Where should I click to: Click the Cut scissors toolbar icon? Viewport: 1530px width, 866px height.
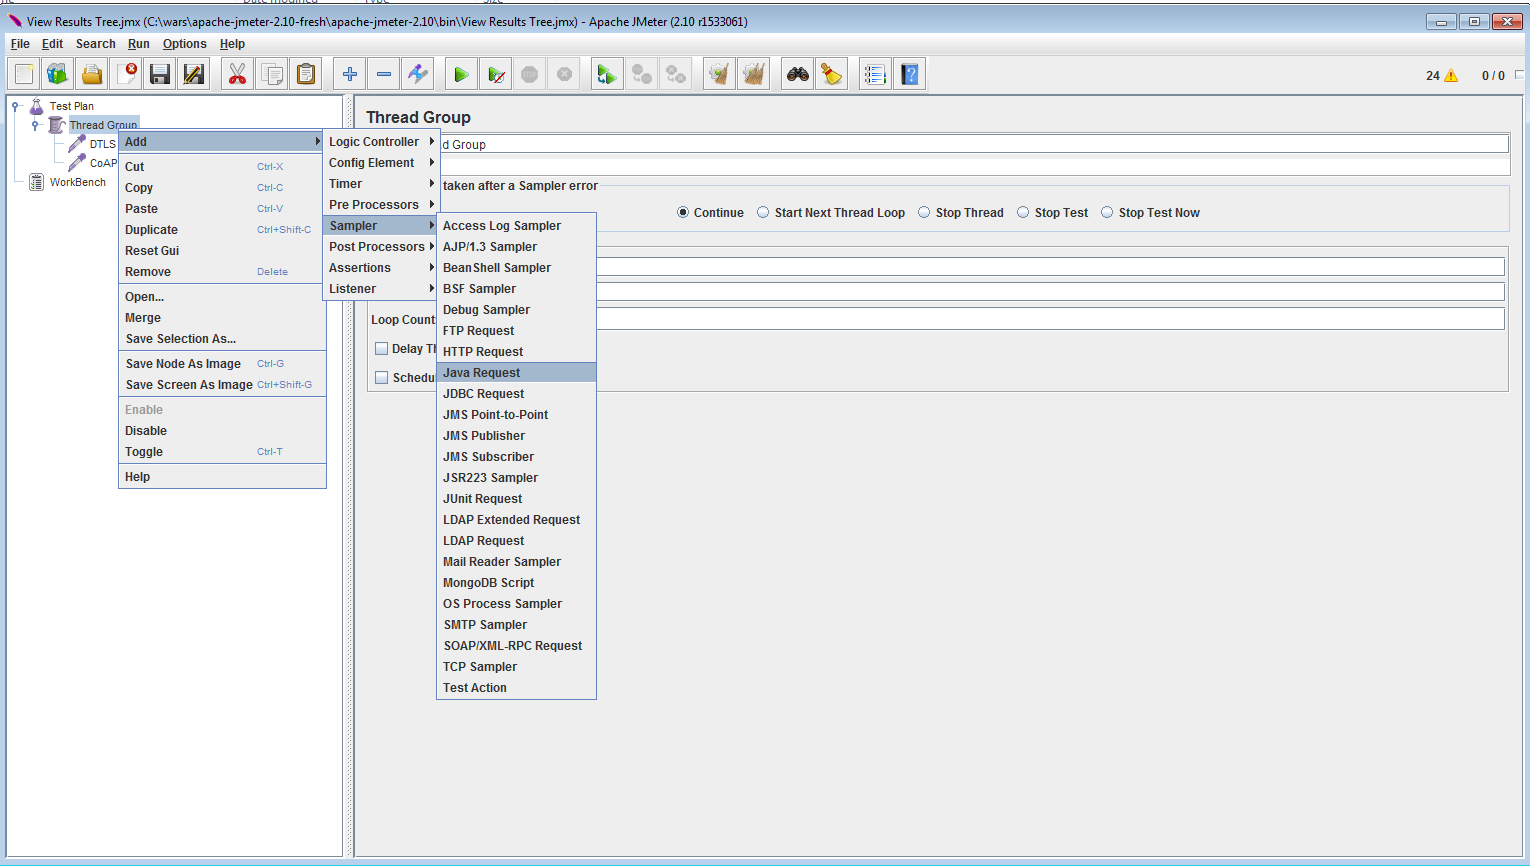237,74
